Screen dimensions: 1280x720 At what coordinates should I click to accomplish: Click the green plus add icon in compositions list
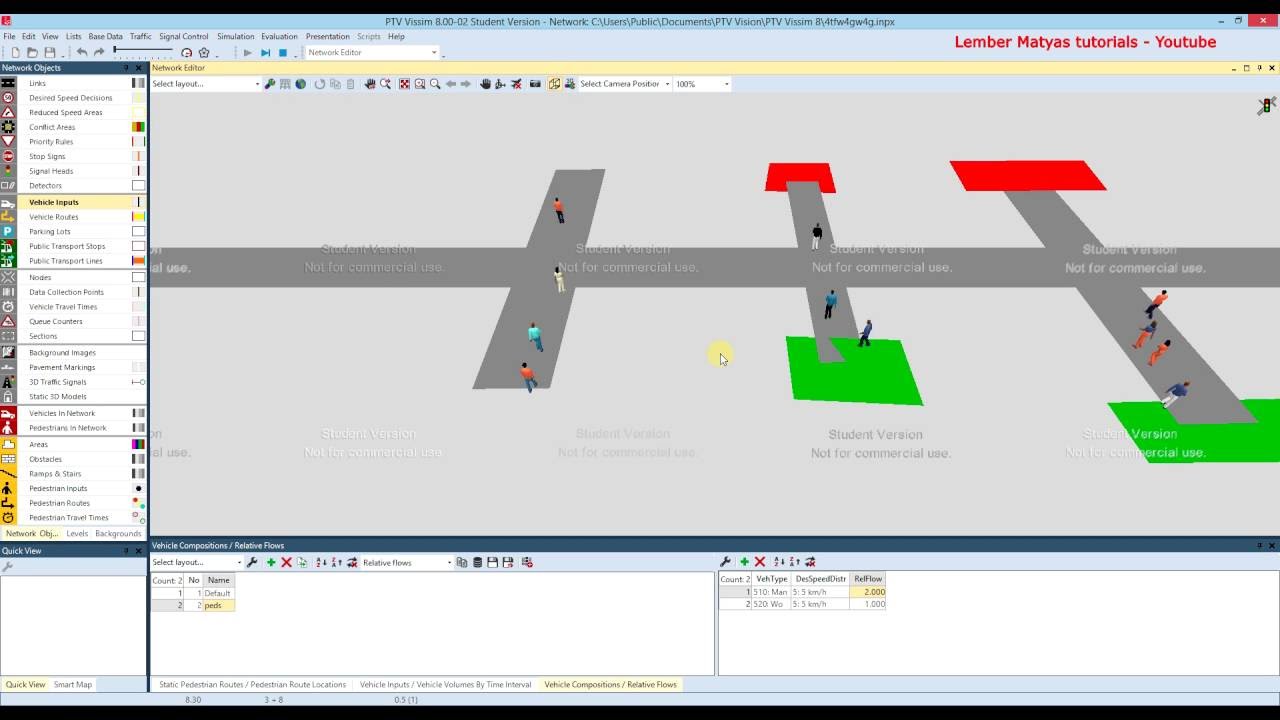tap(271, 563)
